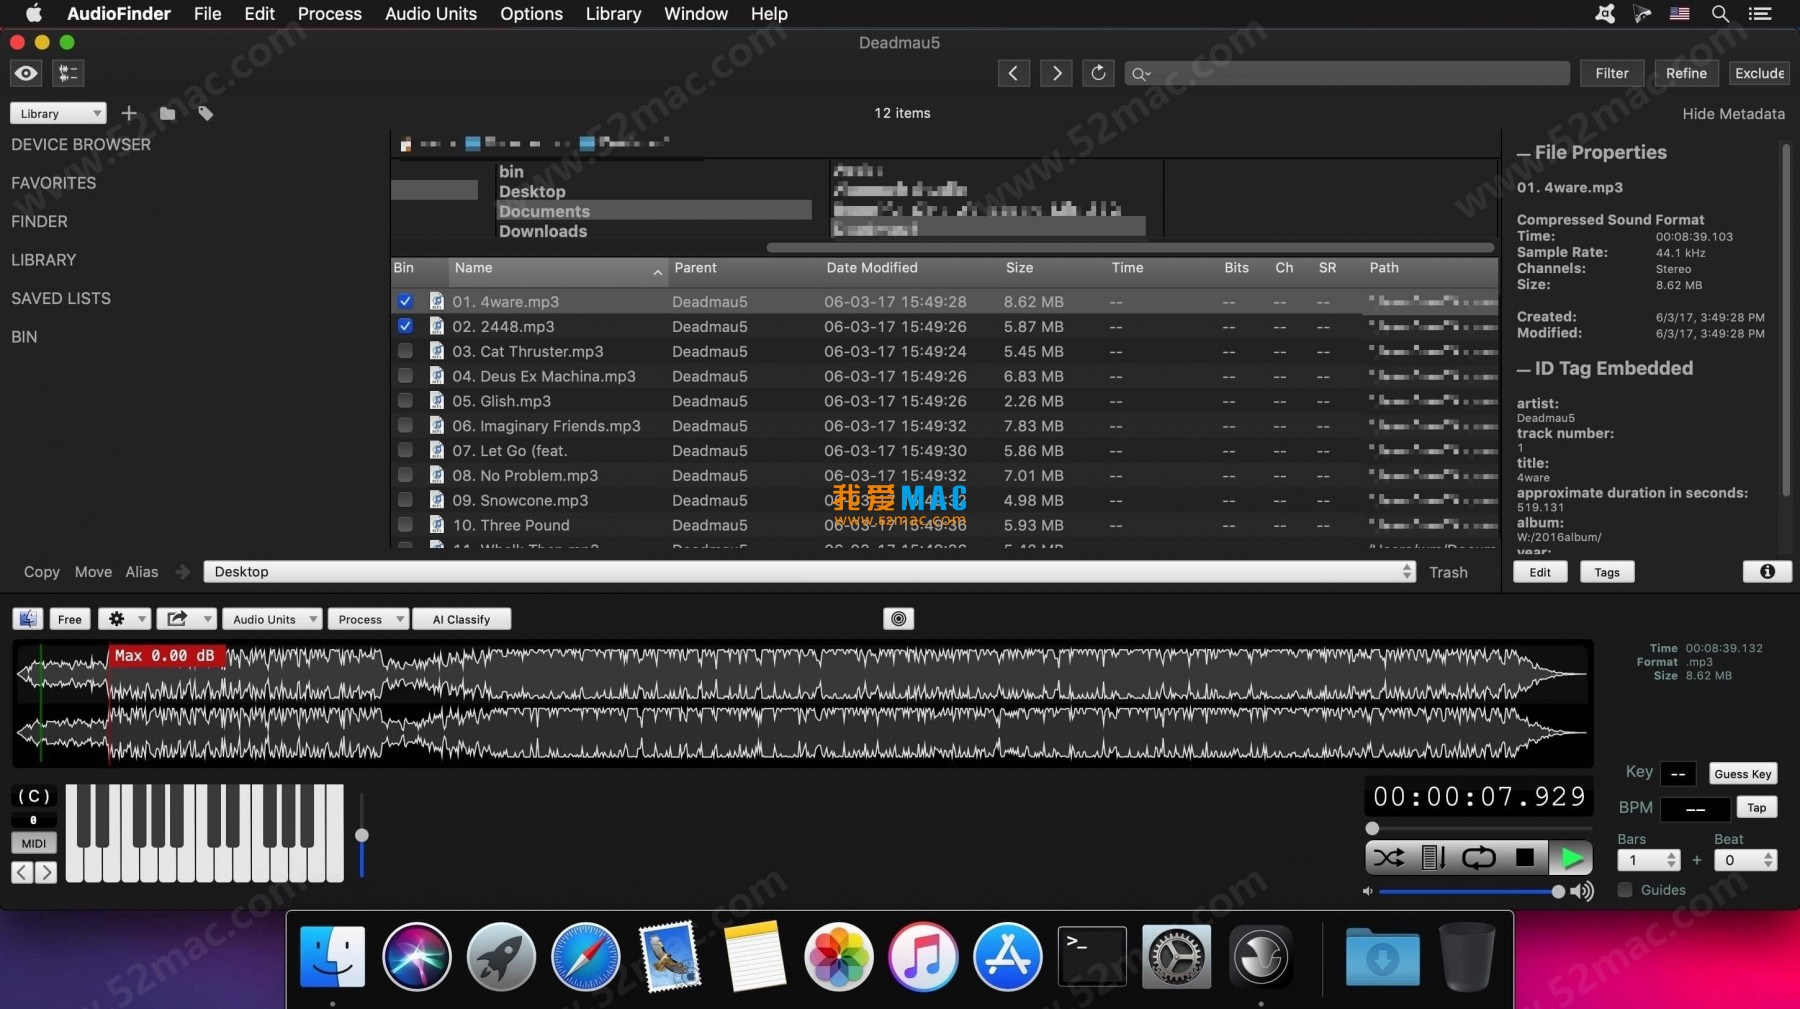
Task: Click the volume slider knob
Action: click(1557, 891)
